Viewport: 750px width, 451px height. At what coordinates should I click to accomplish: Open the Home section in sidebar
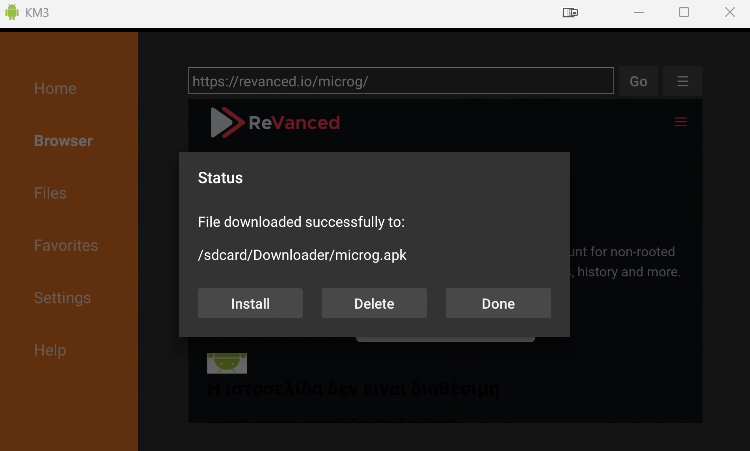[x=55, y=88]
